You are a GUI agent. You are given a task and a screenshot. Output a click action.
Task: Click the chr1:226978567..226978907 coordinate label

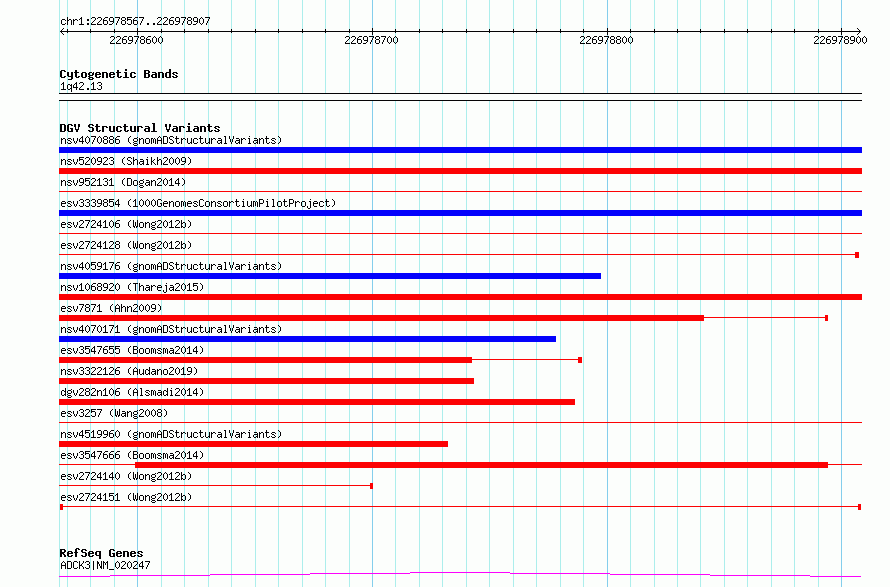[135, 22]
